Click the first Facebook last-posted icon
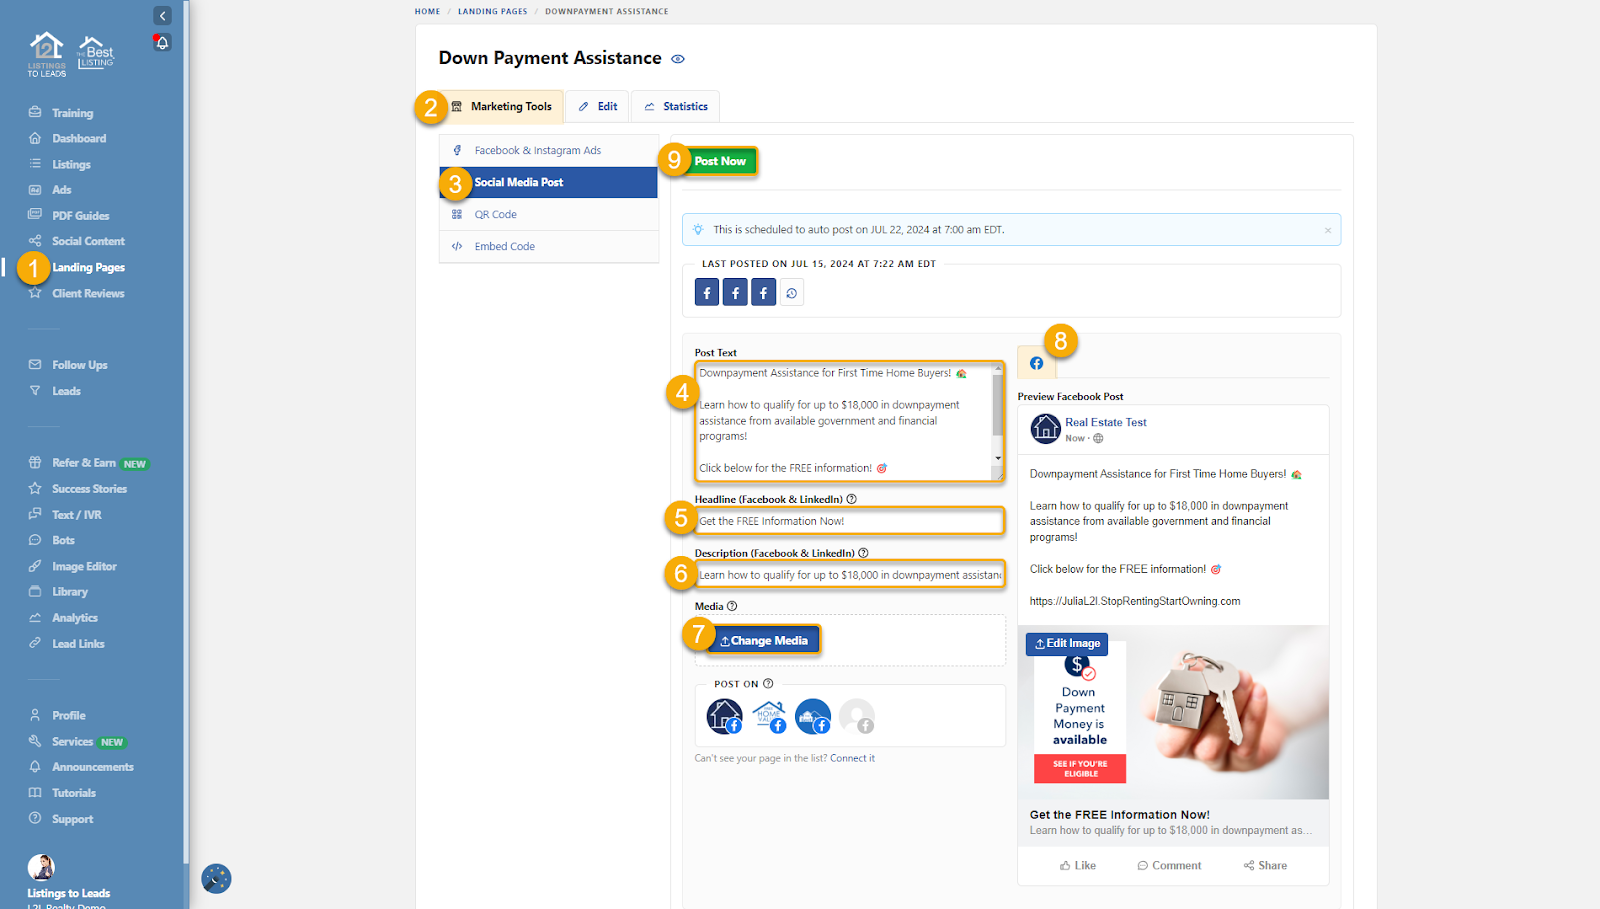This screenshot has height=909, width=1600. [x=707, y=293]
